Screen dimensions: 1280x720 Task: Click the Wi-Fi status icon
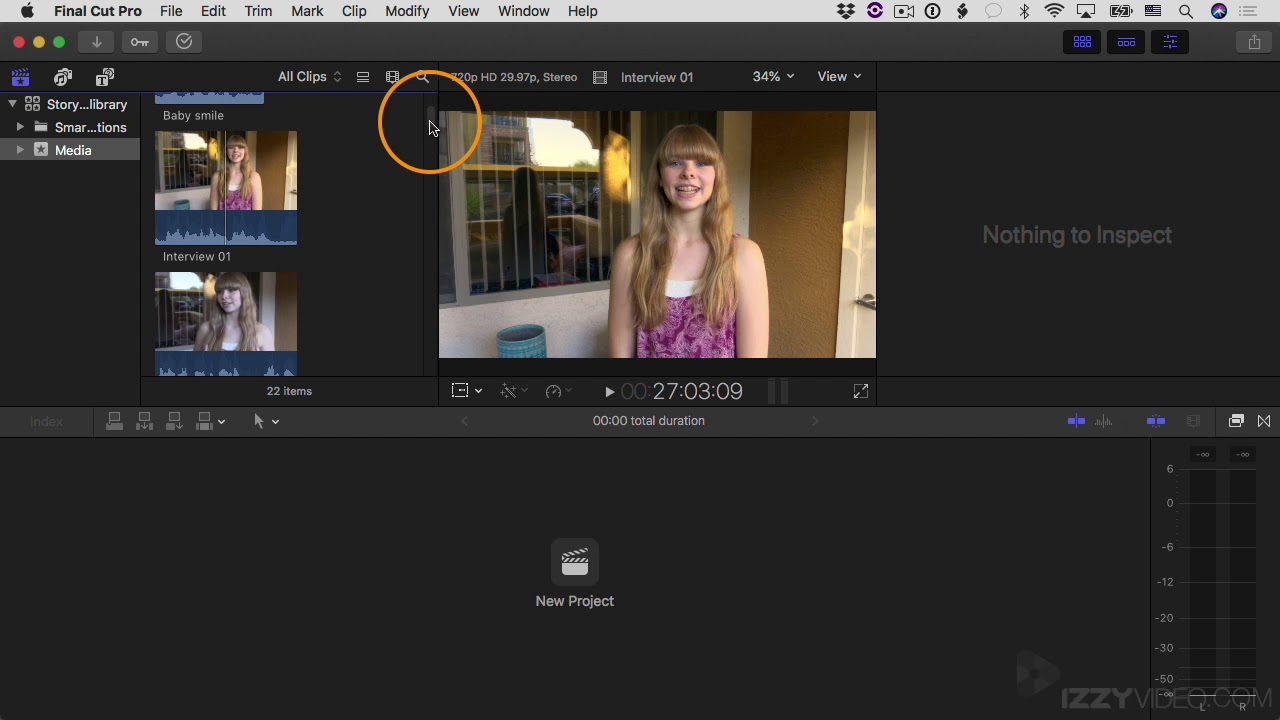(x=1054, y=11)
